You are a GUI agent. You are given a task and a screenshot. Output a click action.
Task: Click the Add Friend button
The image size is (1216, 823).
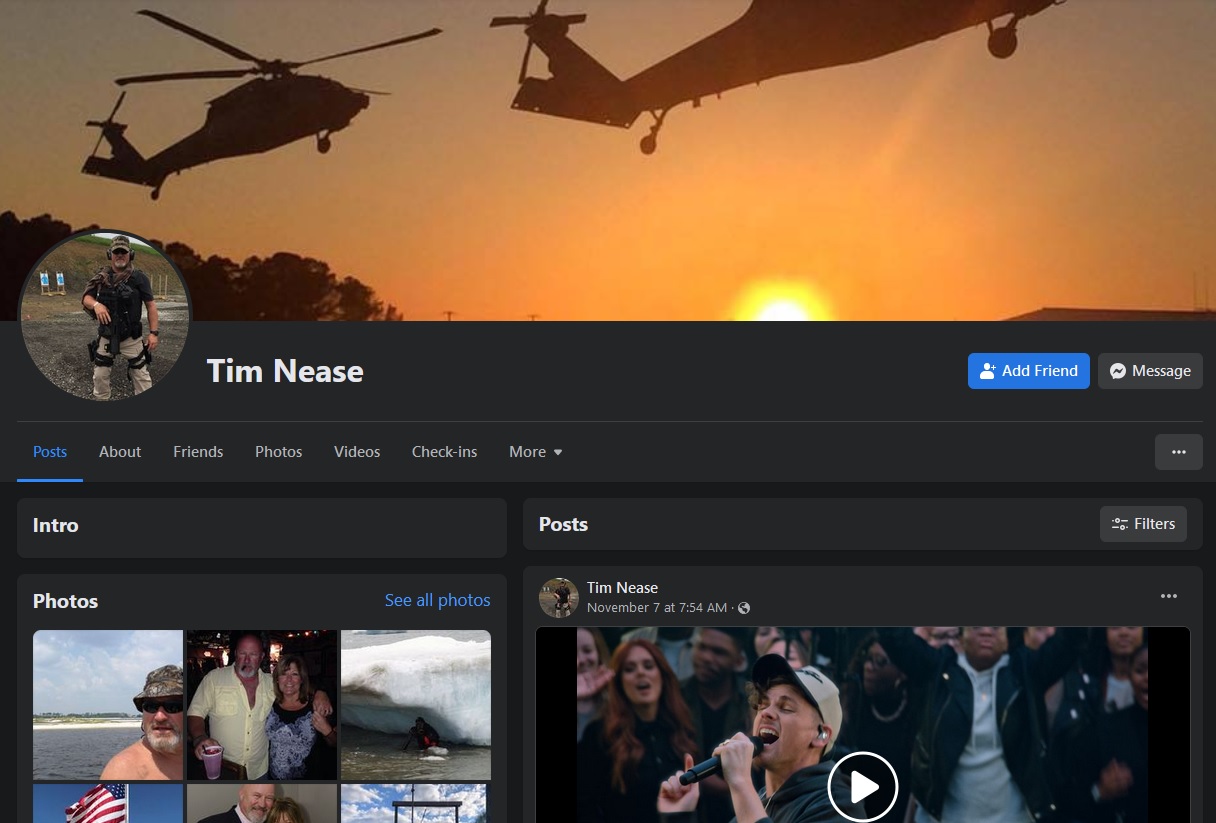tap(1028, 371)
